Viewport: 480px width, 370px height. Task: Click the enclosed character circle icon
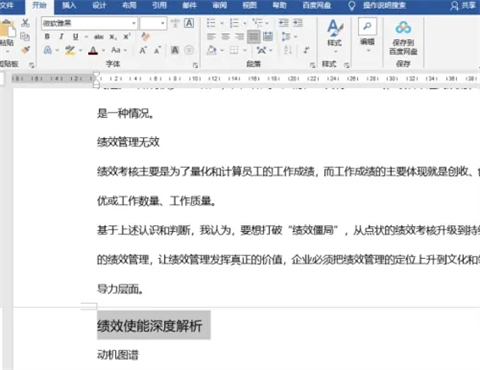click(x=189, y=50)
